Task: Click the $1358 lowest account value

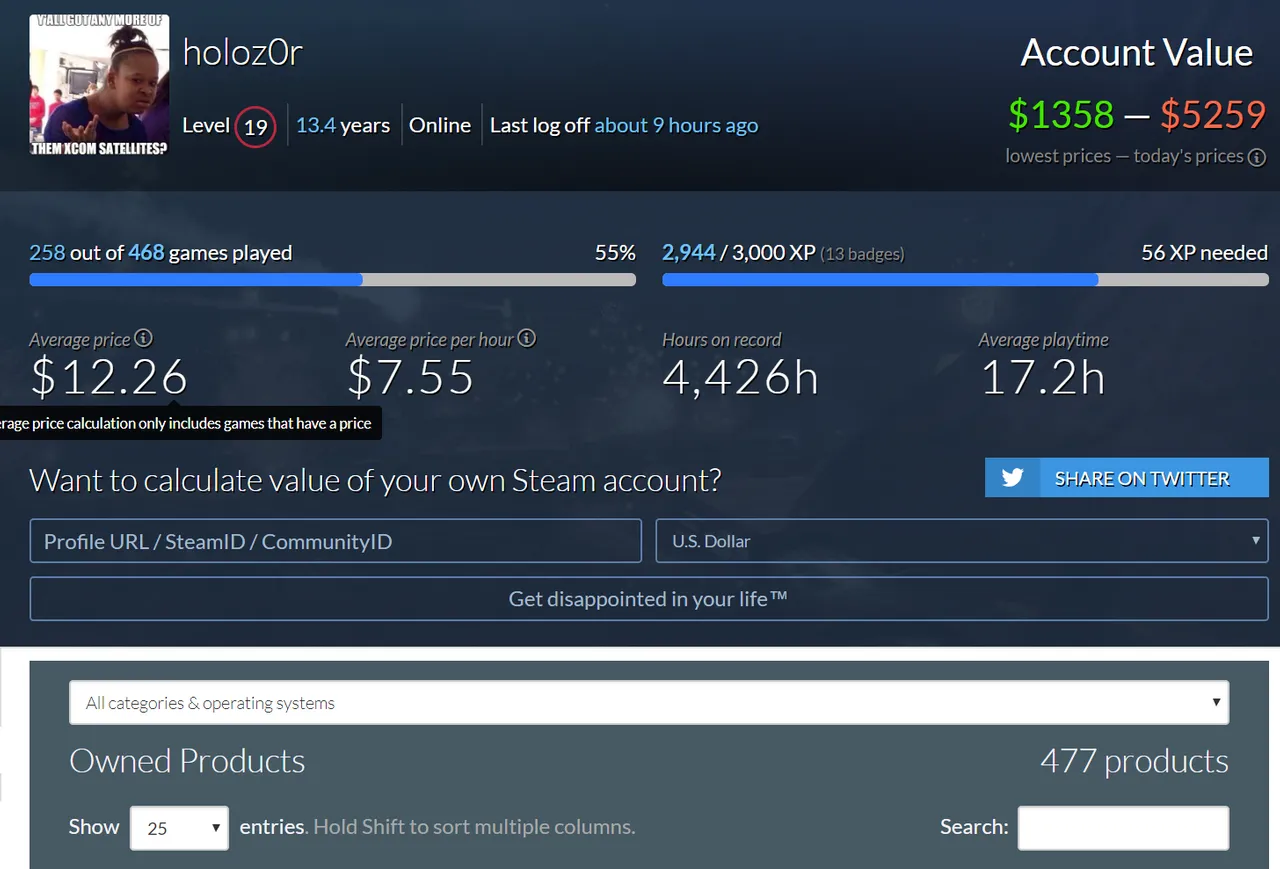Action: click(x=1060, y=115)
